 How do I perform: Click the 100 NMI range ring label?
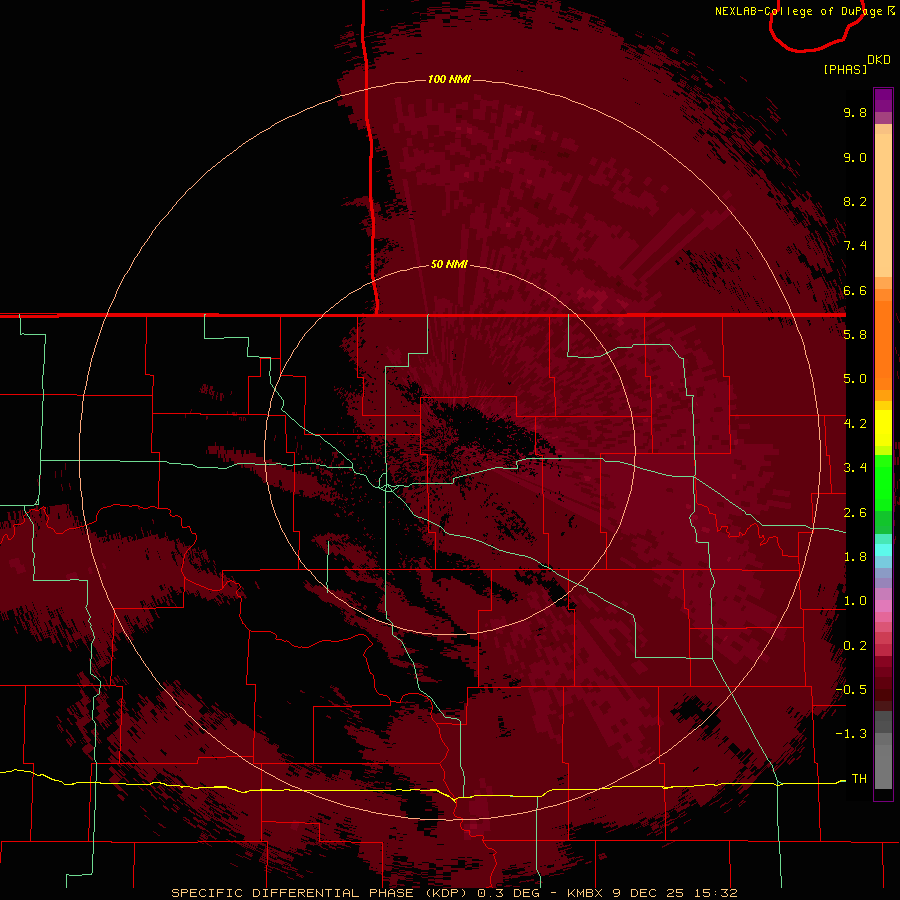[449, 79]
